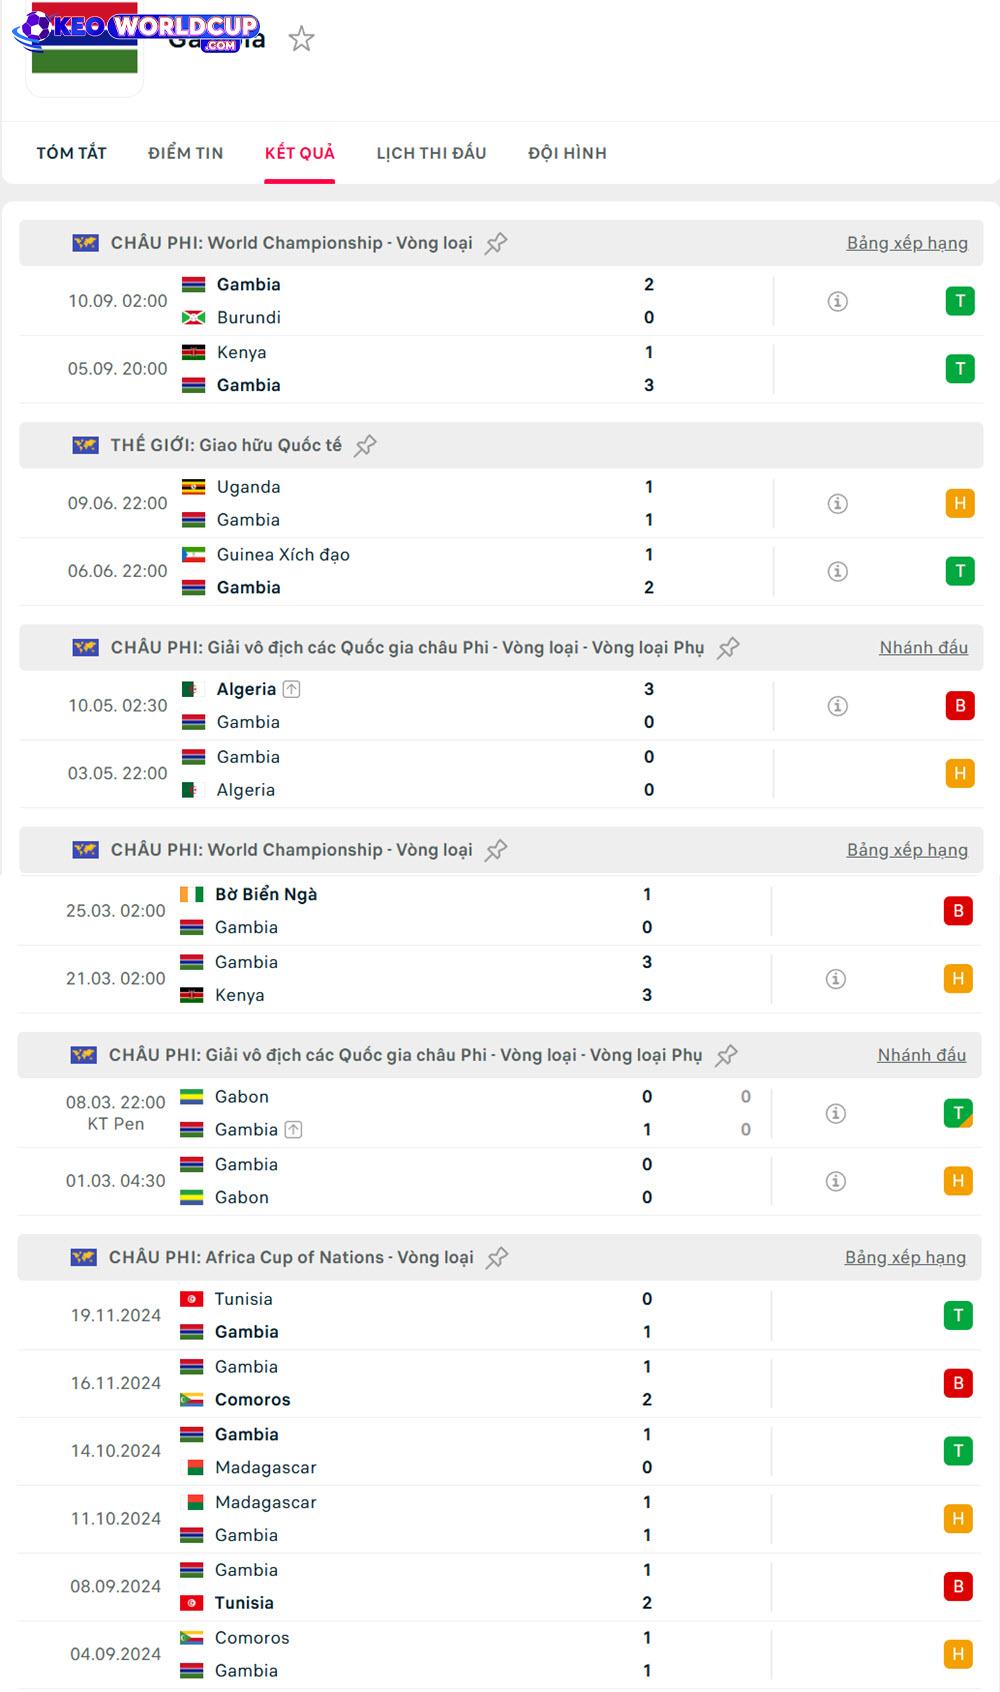Open the Tunisia vs Gambia 19.11.2024 match row
Viewport: 1000px width, 1692px height.
[x=400, y=1315]
